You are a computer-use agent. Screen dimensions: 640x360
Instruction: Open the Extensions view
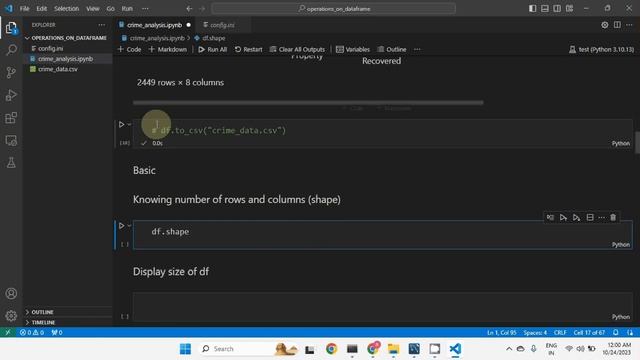click(x=11, y=118)
